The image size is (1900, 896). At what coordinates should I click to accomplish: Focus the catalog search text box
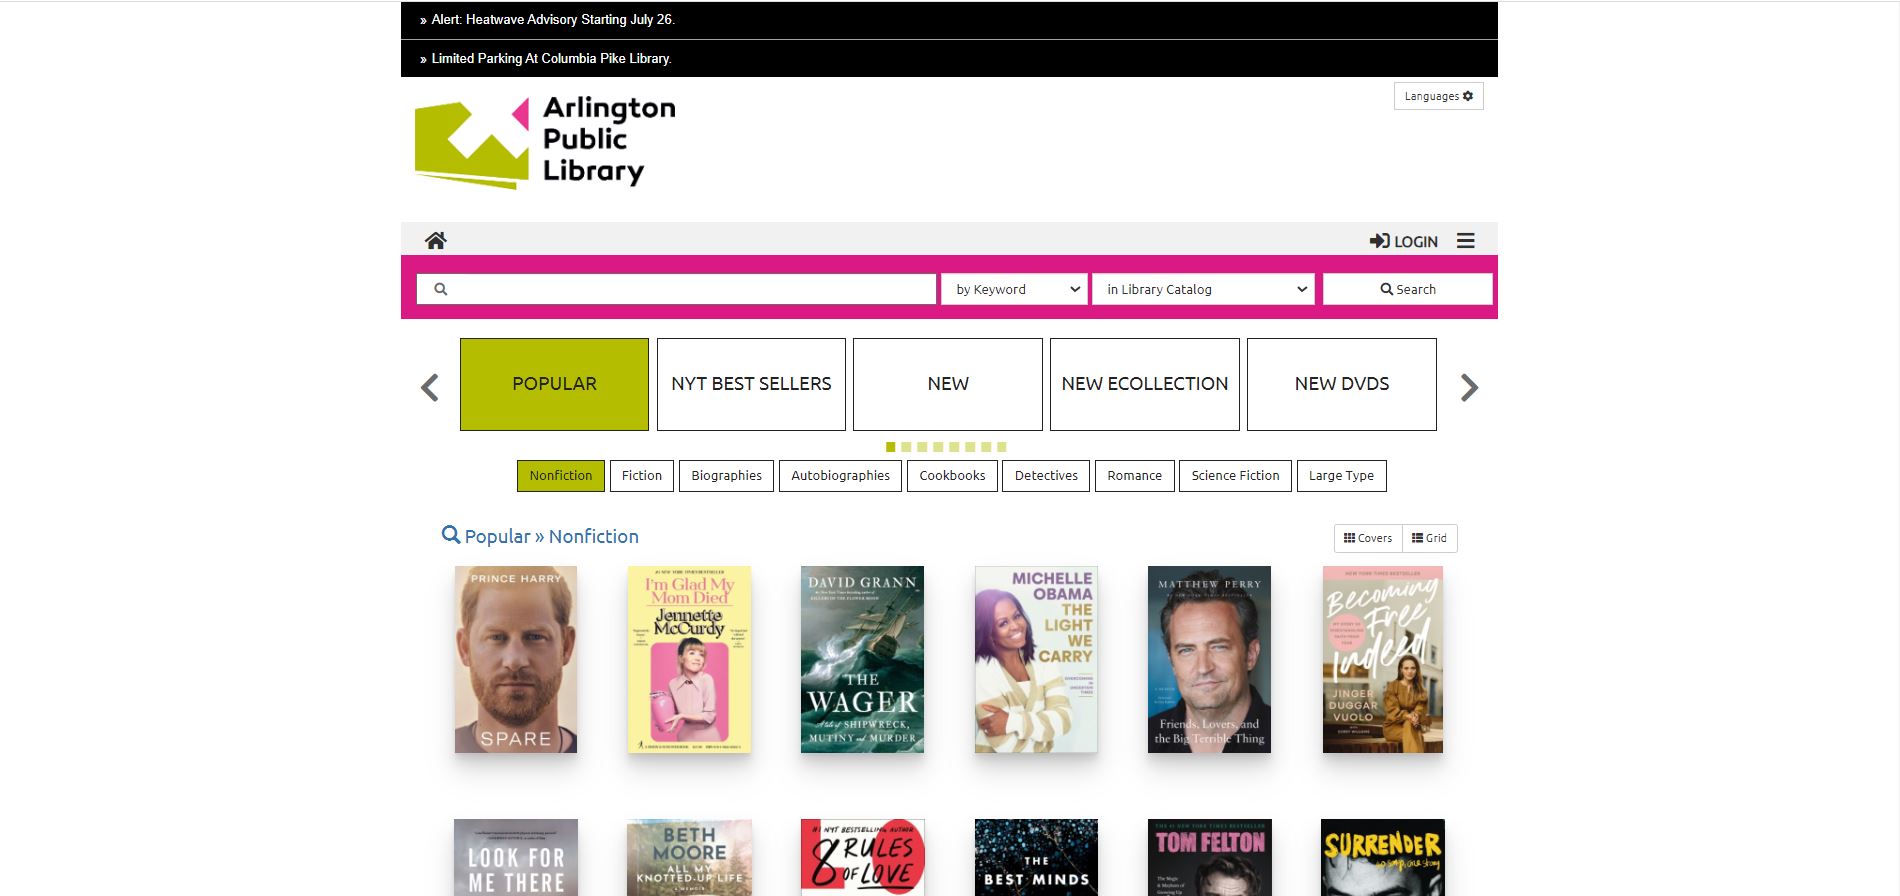(x=676, y=289)
